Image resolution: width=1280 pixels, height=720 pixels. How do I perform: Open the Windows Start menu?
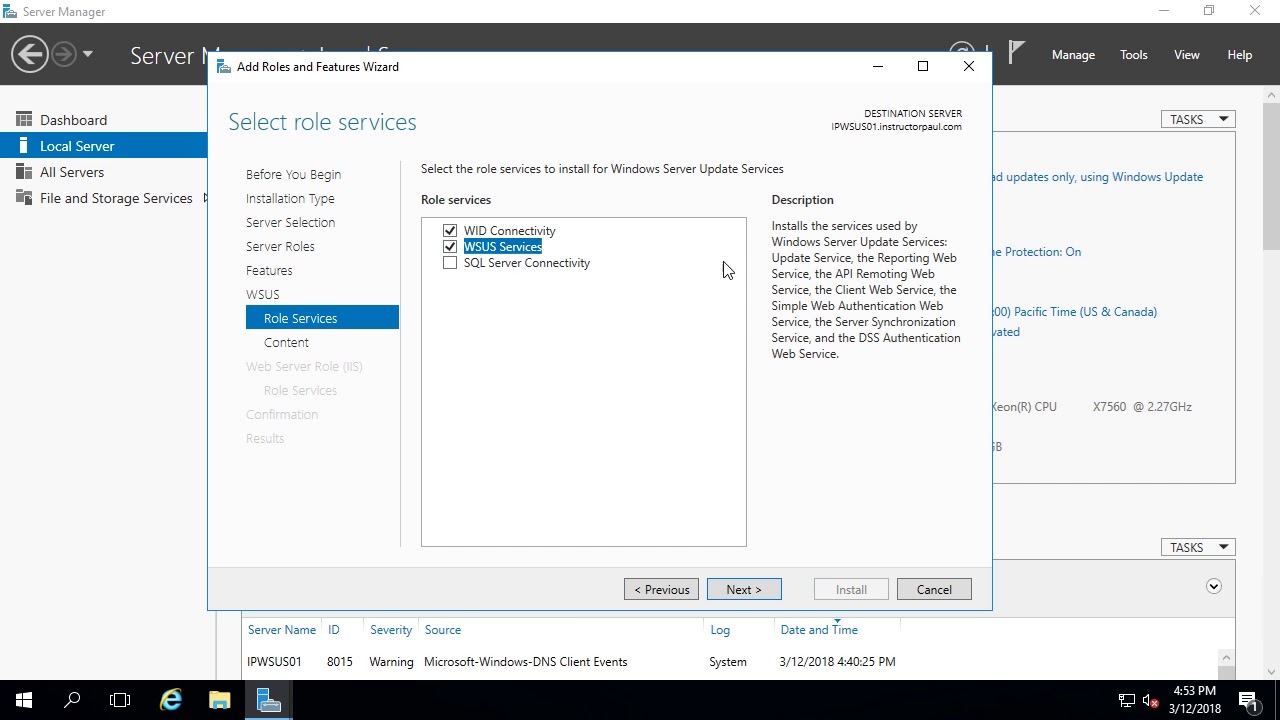(24, 700)
